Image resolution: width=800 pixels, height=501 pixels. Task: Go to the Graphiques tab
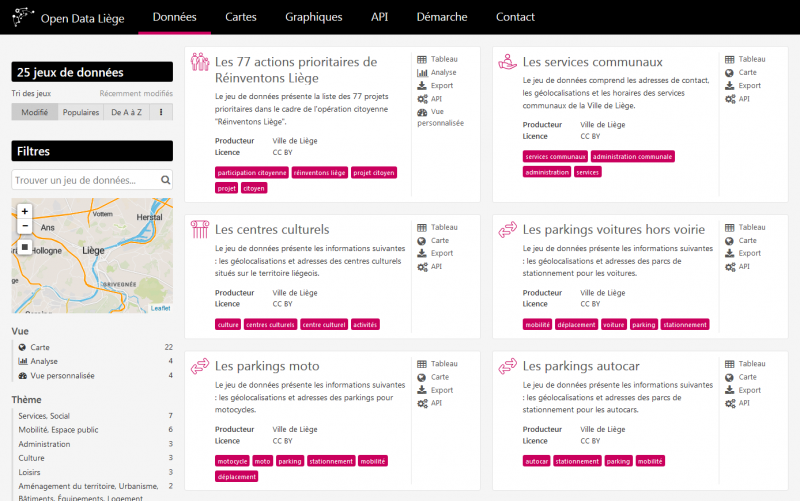(x=314, y=17)
